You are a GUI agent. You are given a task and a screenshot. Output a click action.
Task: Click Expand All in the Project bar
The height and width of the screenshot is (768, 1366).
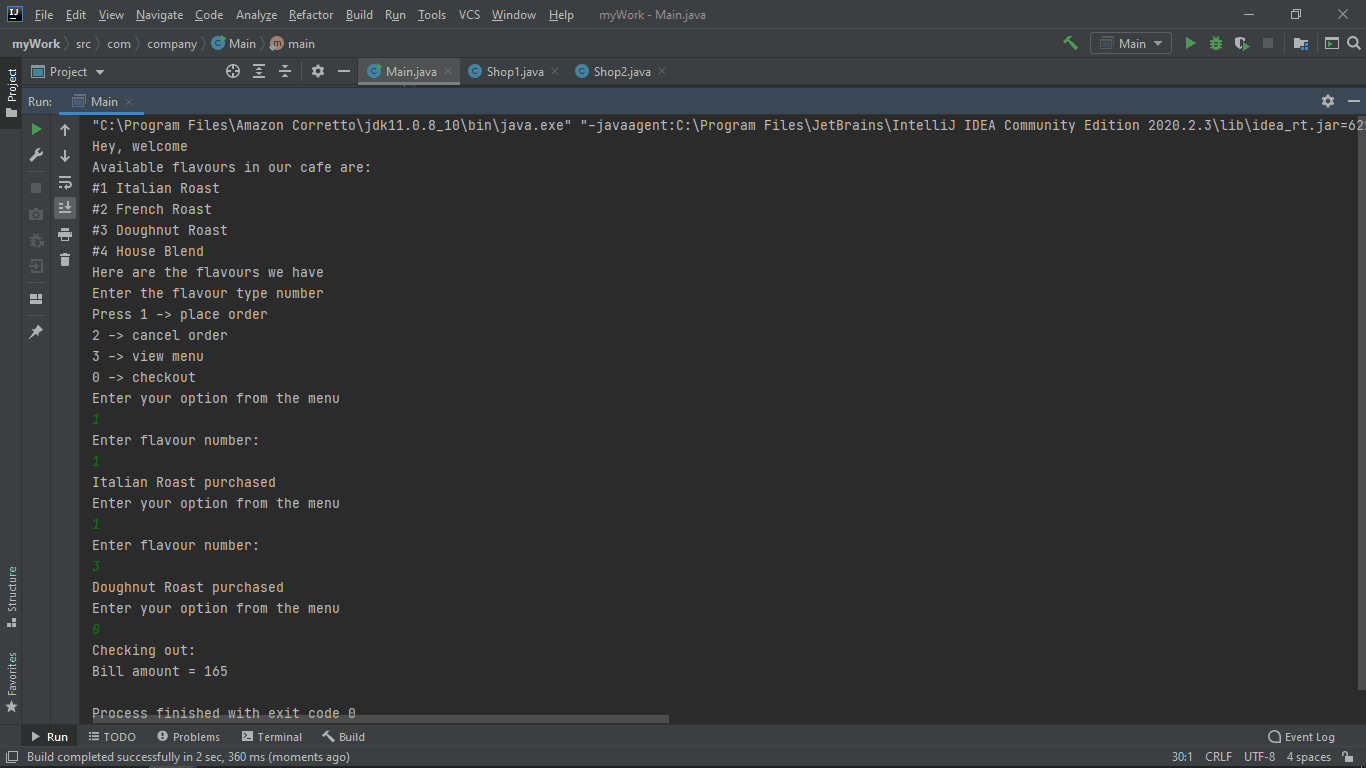[x=259, y=71]
